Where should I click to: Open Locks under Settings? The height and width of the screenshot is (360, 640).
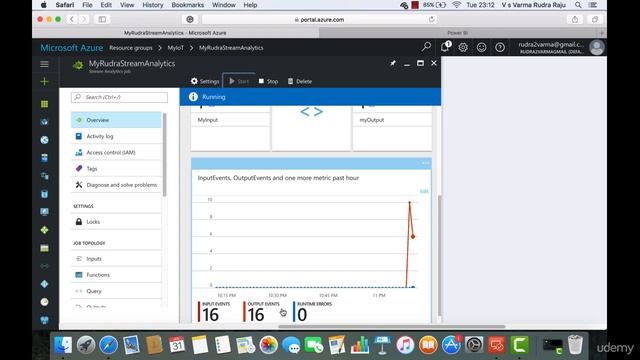[x=116, y=222]
